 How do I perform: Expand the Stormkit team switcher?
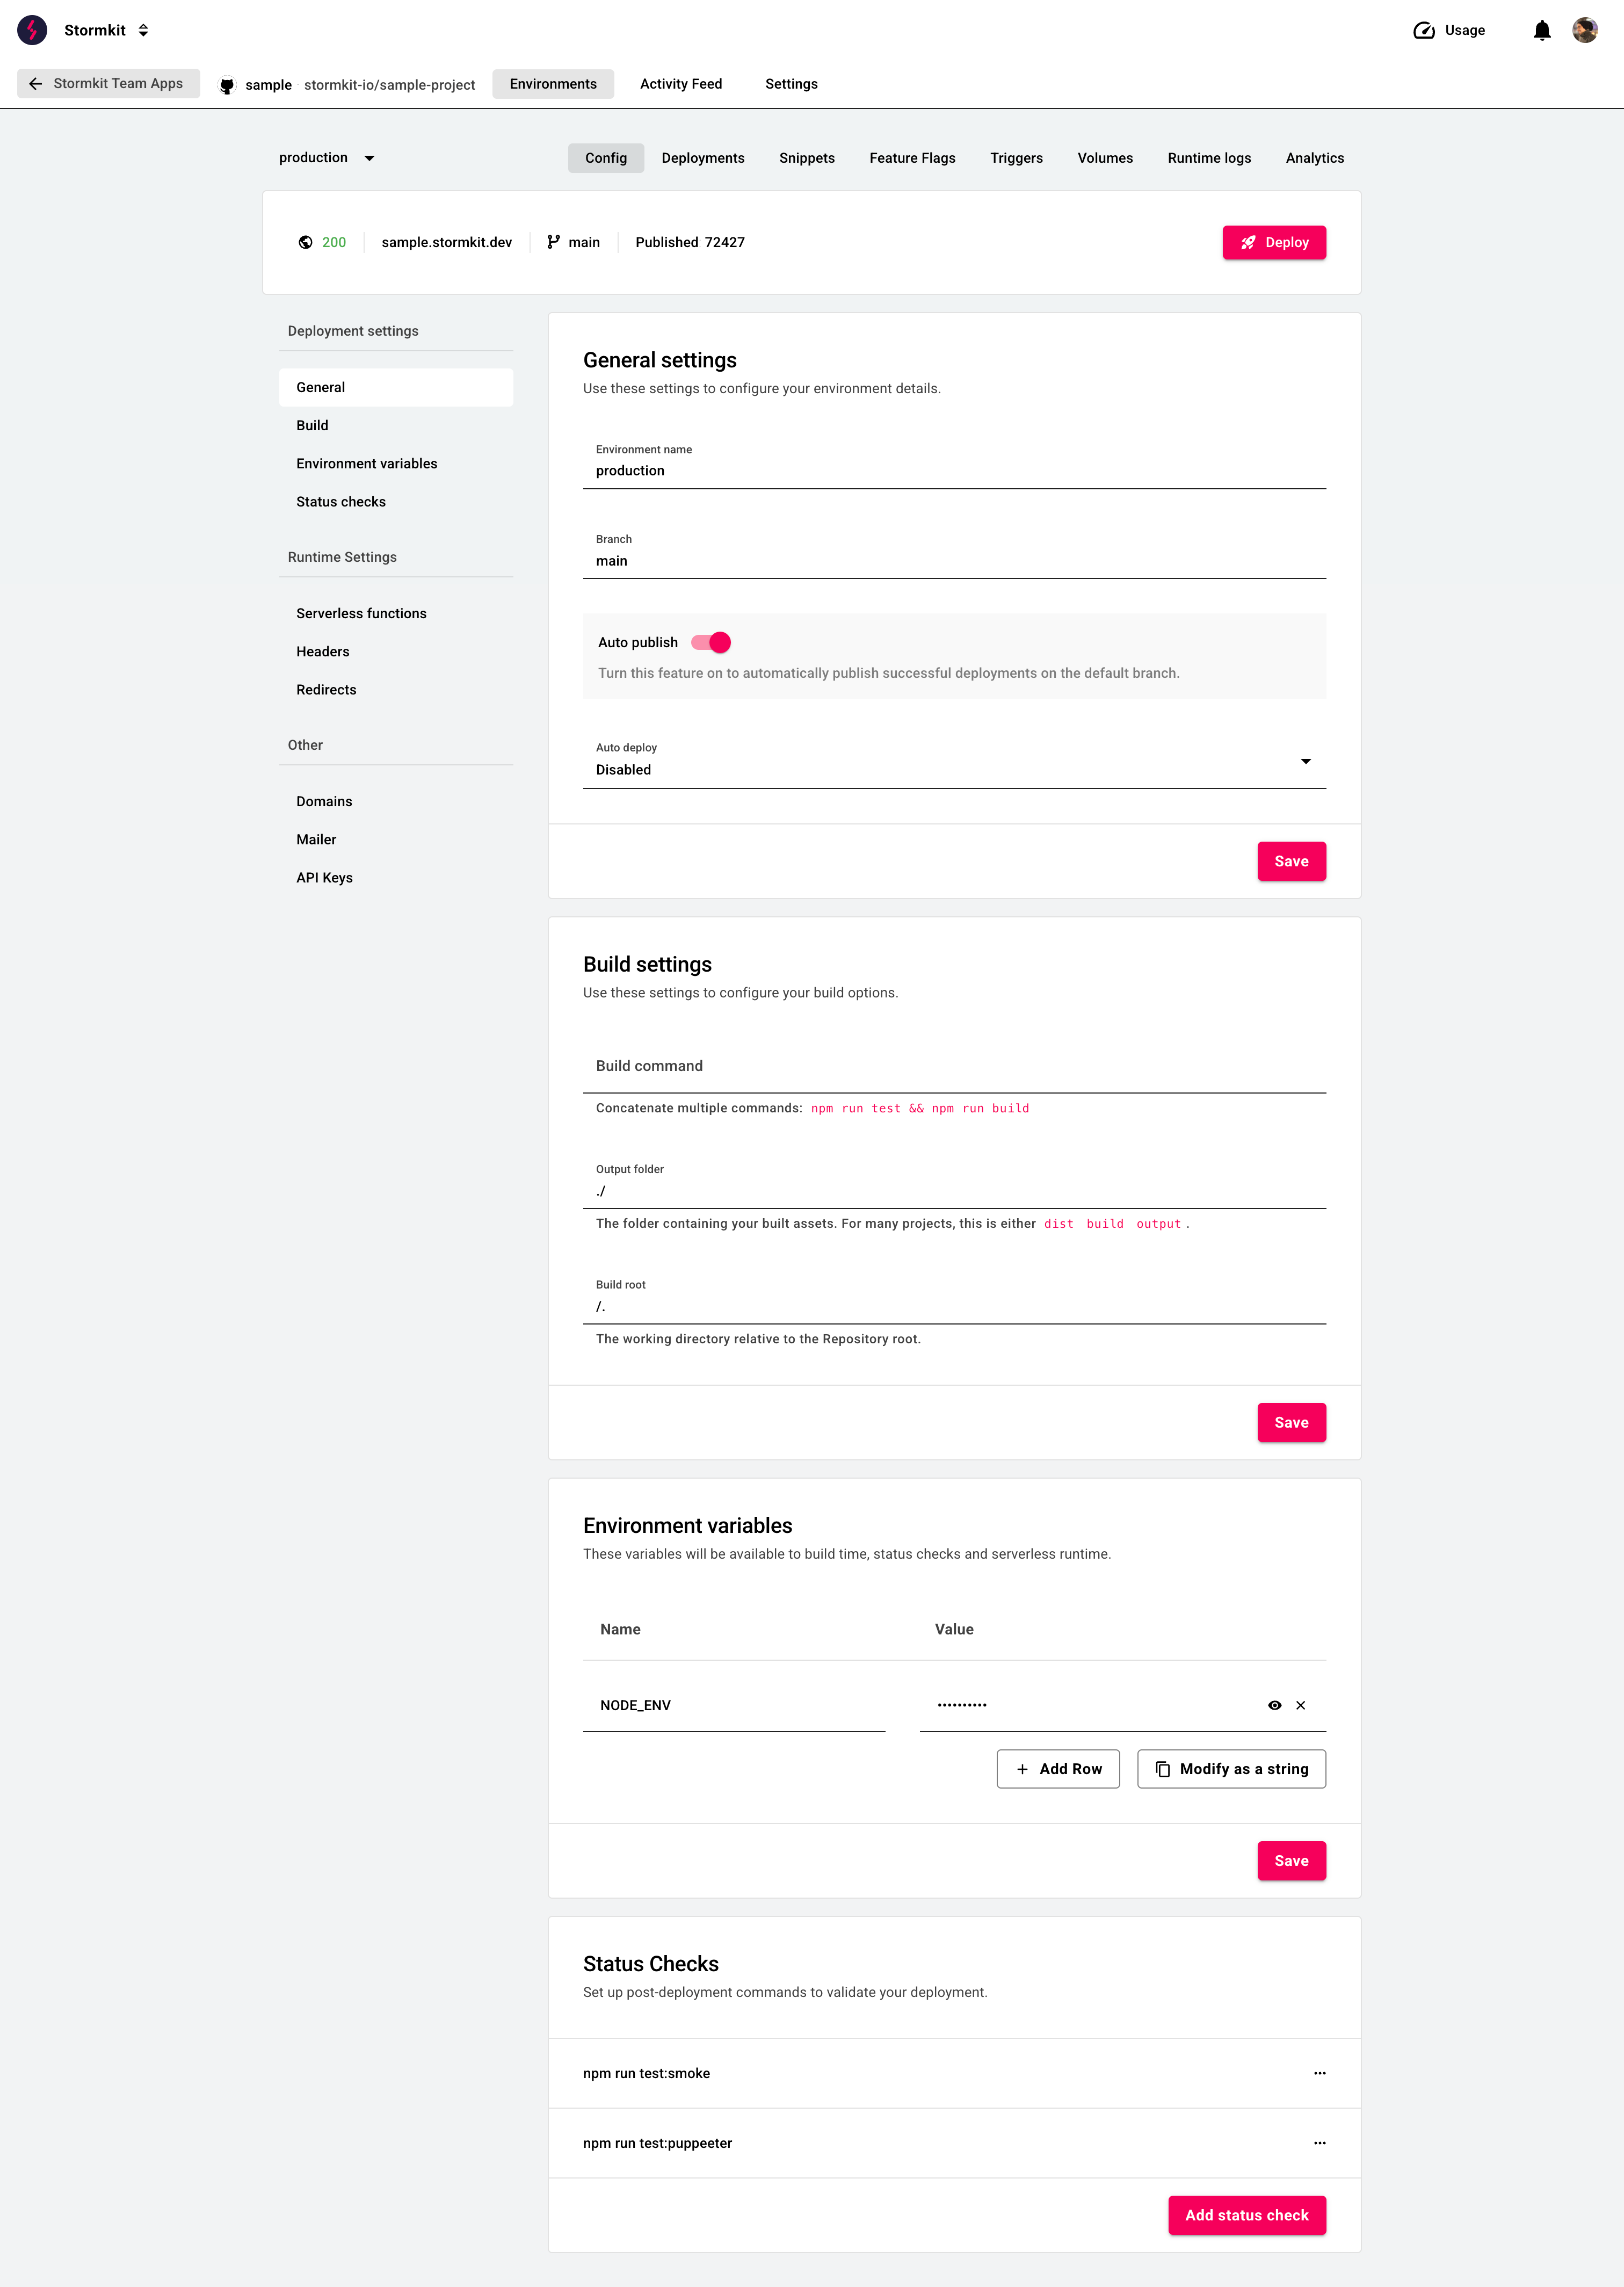click(144, 30)
